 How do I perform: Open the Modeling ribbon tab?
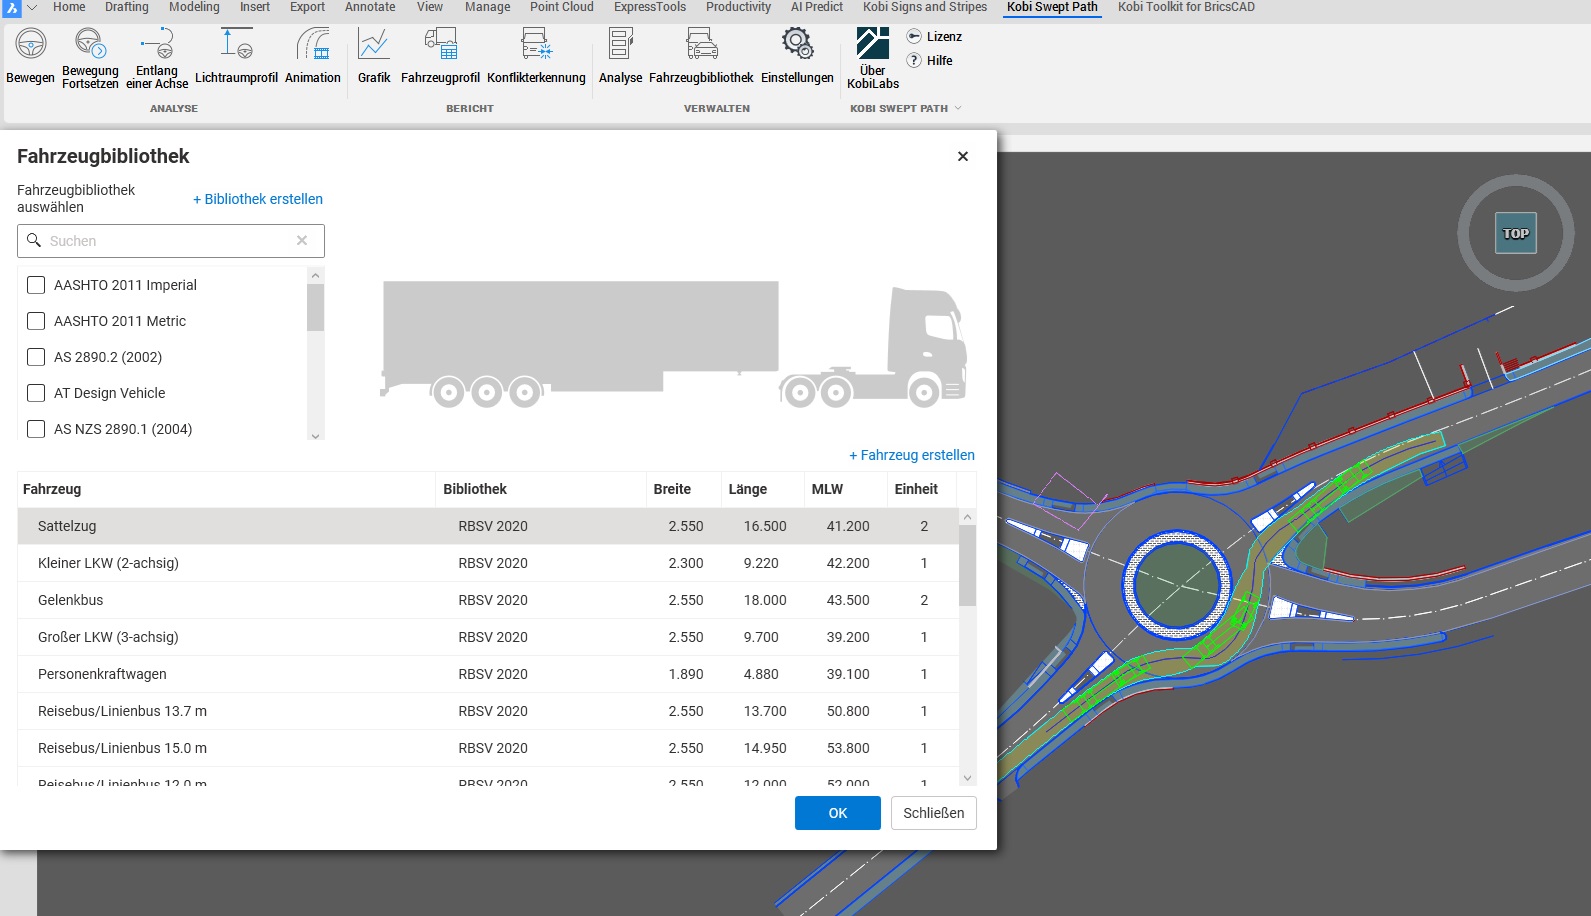click(194, 7)
